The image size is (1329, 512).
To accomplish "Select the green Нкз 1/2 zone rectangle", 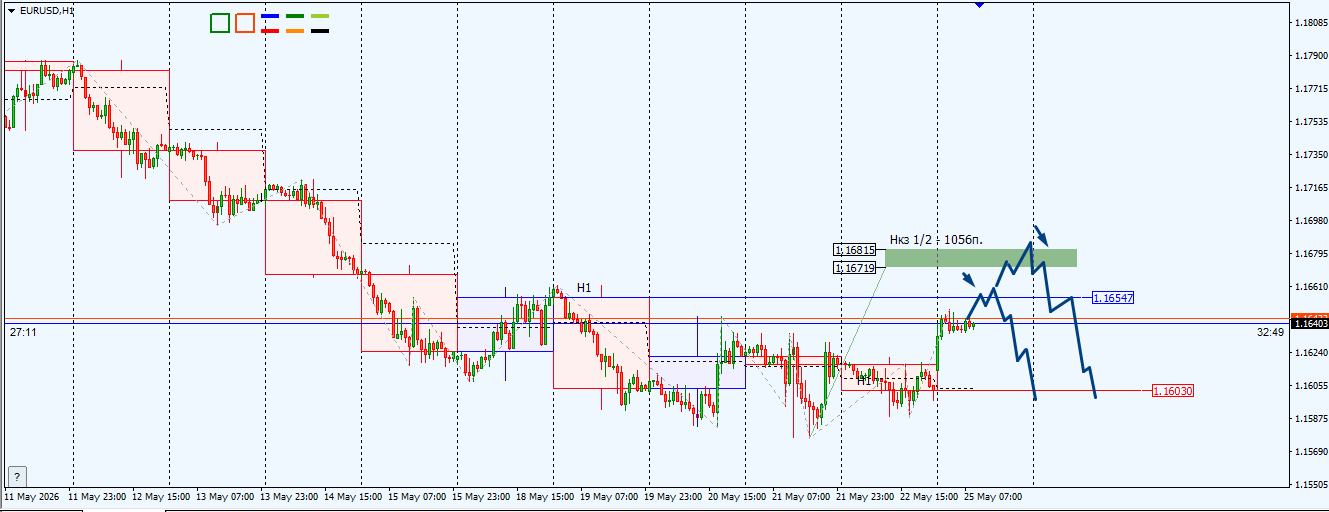I will coord(981,258).
